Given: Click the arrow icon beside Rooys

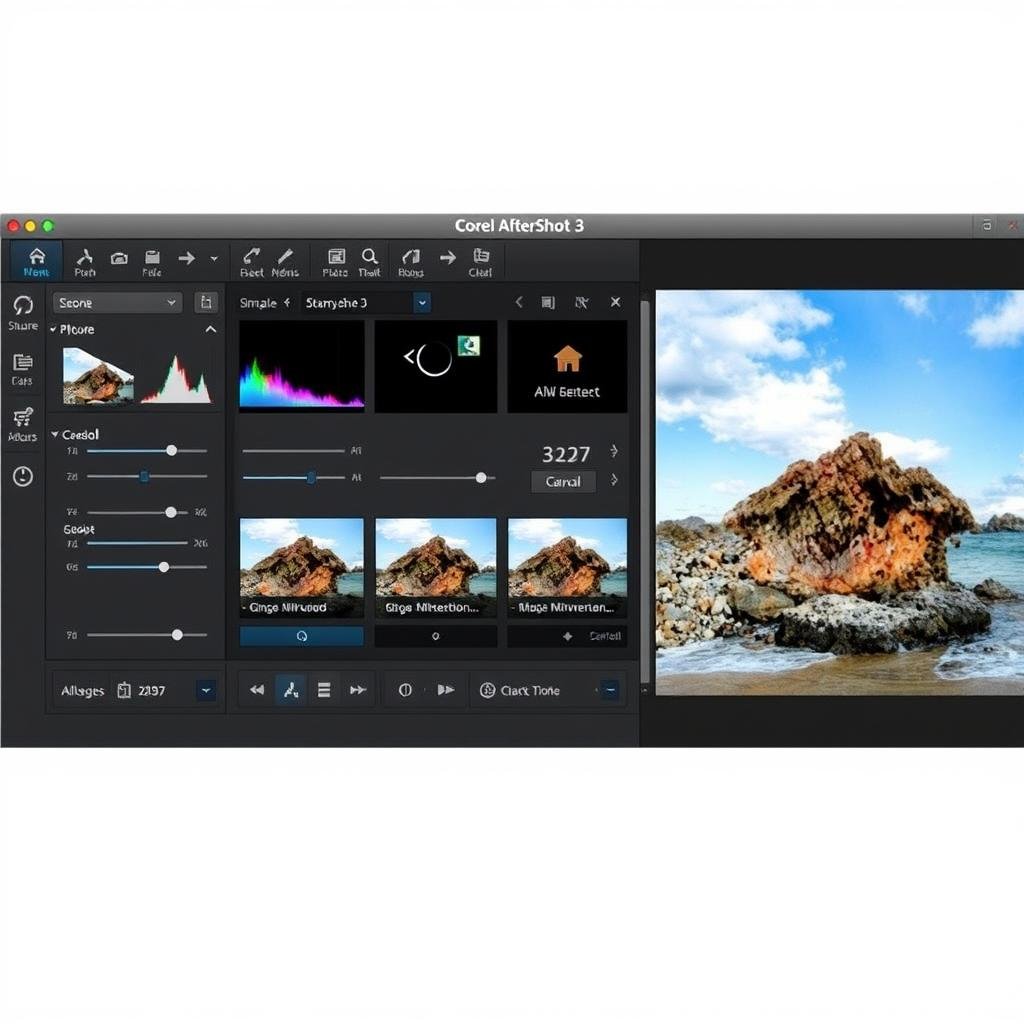Looking at the screenshot, I should tap(448, 257).
